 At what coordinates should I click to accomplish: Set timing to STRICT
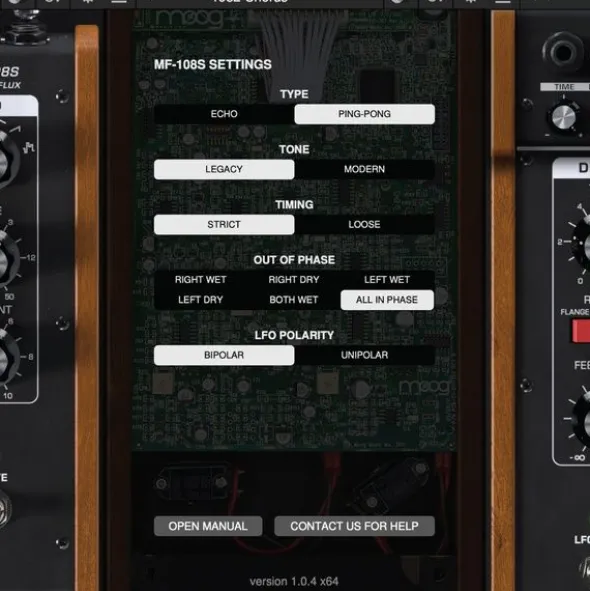(x=224, y=225)
